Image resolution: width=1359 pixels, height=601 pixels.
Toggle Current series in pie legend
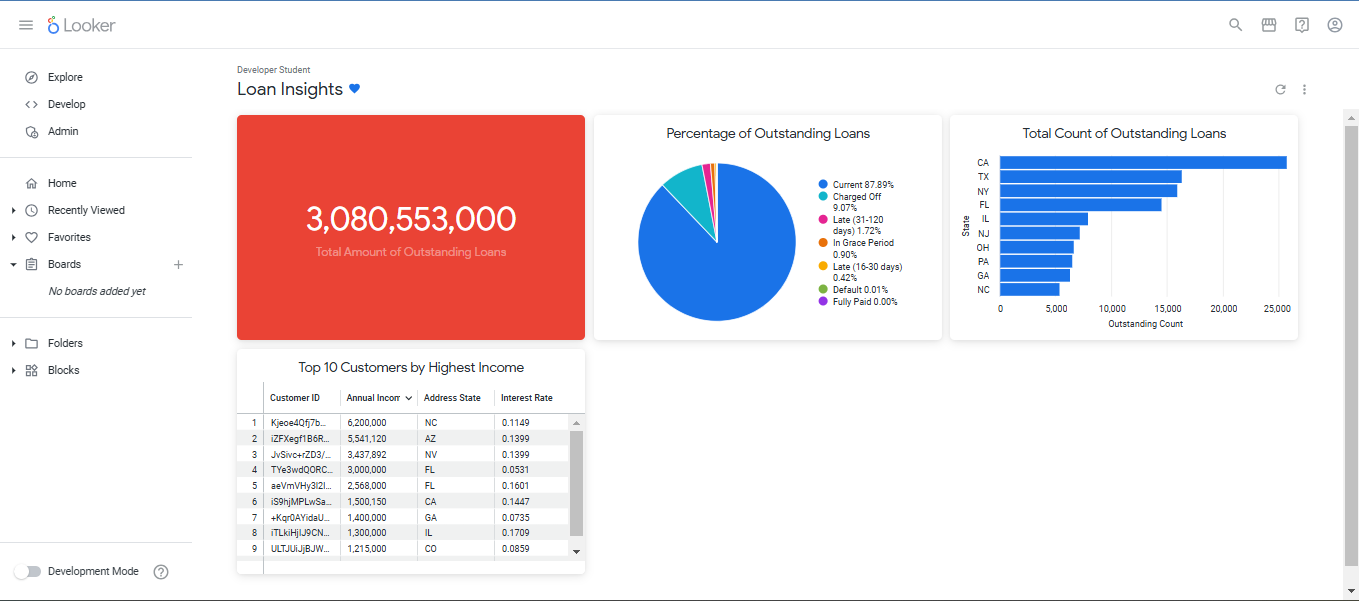click(862, 185)
